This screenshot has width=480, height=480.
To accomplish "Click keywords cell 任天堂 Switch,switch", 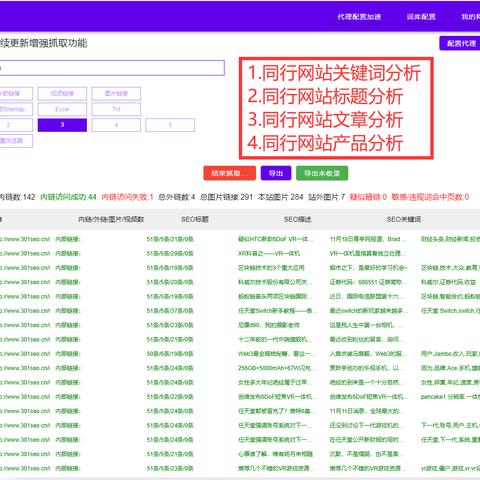I will coord(450,311).
